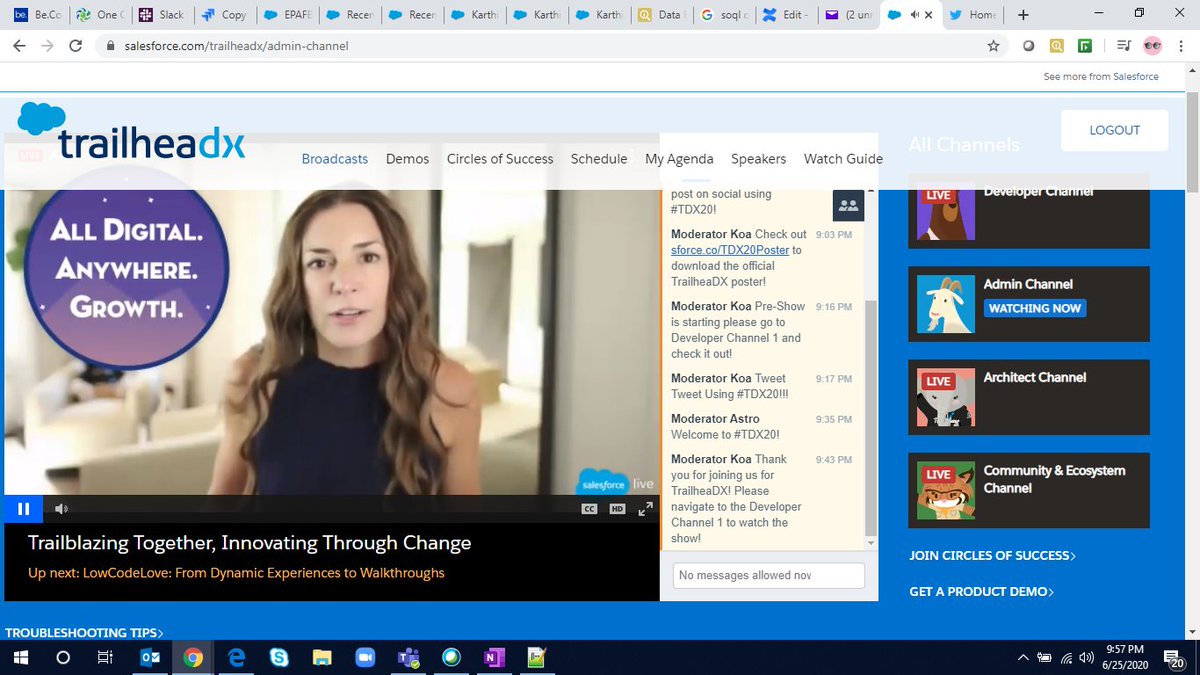
Task: Mute the video player volume
Action: tap(61, 509)
